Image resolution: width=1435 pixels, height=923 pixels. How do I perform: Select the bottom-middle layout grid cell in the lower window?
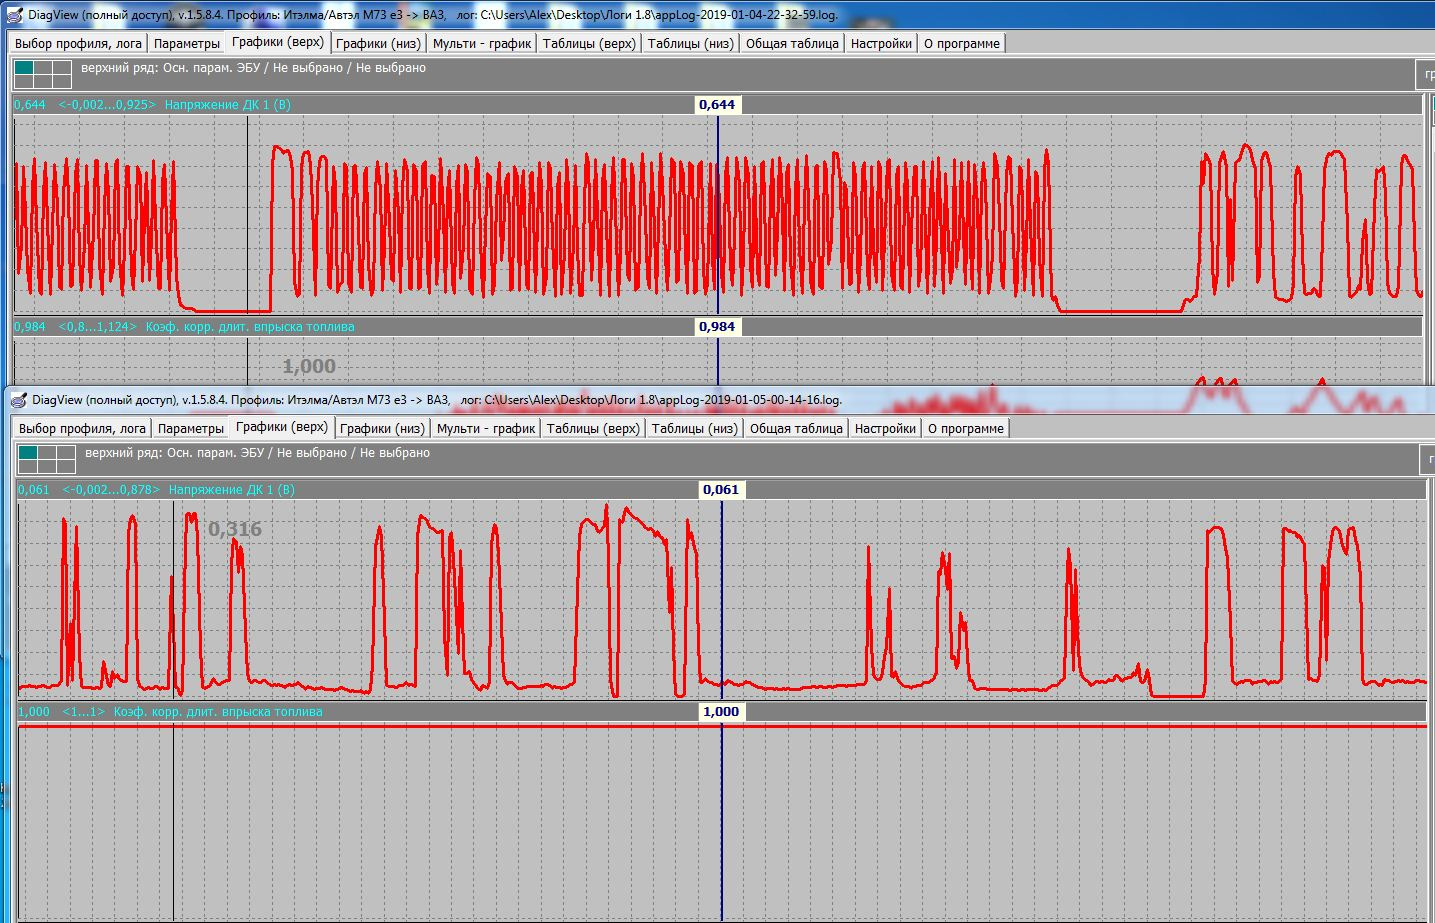pos(47,466)
